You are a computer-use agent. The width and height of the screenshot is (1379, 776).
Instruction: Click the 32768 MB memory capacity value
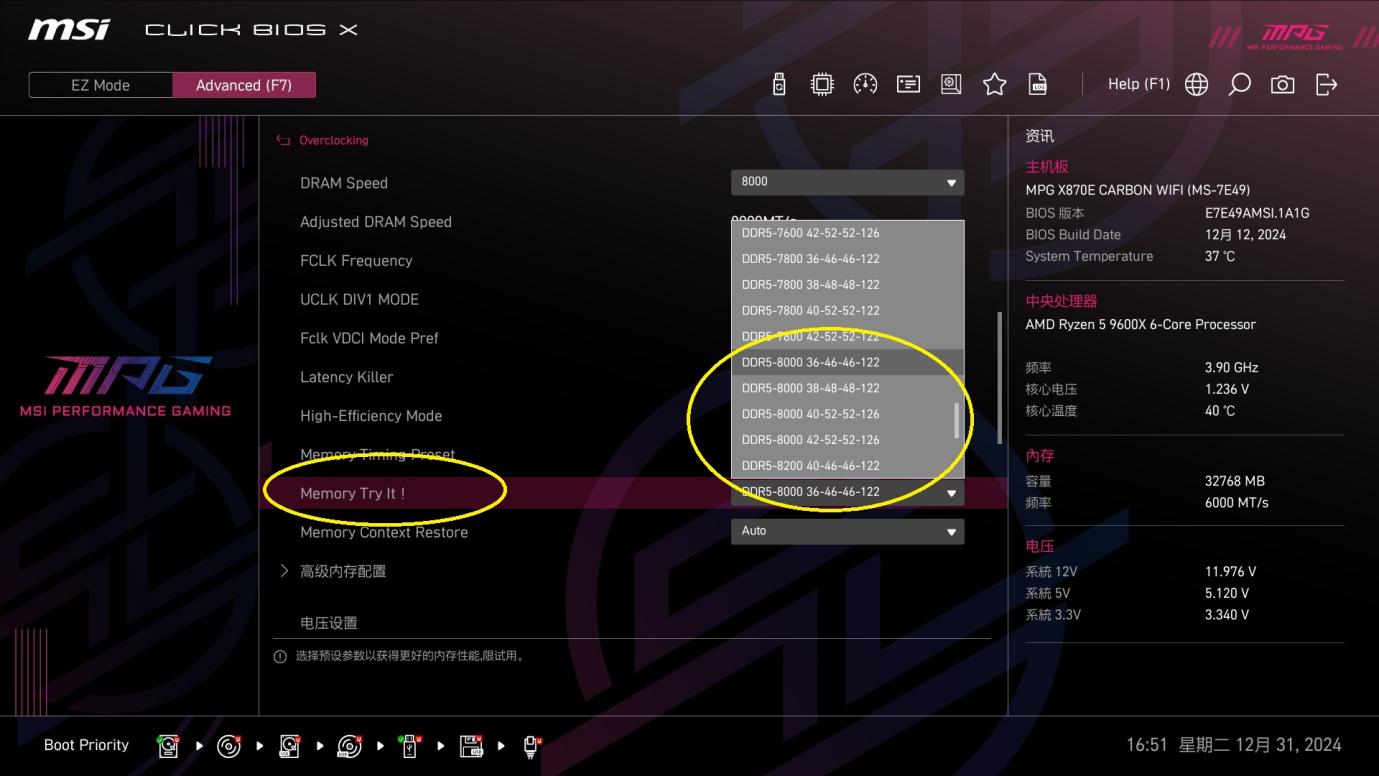pyautogui.click(x=1235, y=481)
